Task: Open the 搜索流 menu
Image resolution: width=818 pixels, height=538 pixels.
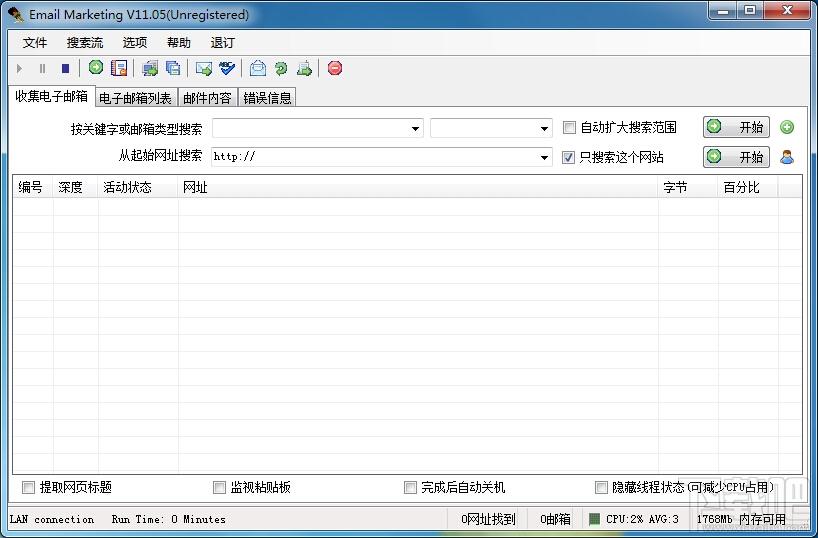Action: (85, 43)
